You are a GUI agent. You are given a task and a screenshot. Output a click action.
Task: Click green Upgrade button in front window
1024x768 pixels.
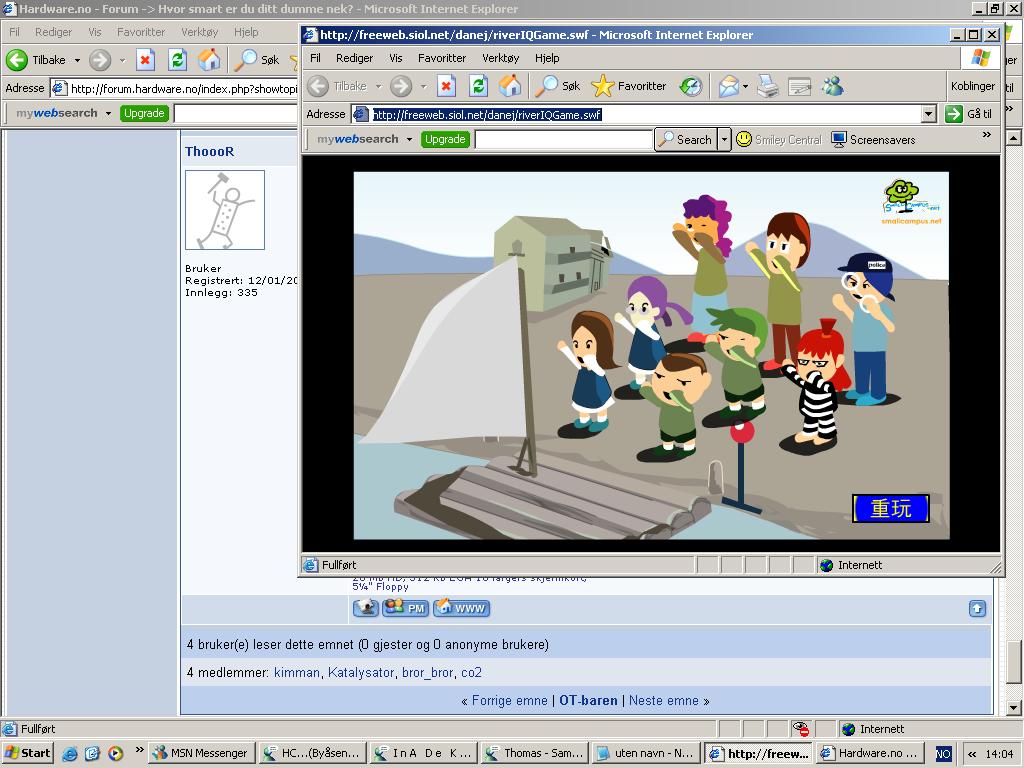[445, 139]
